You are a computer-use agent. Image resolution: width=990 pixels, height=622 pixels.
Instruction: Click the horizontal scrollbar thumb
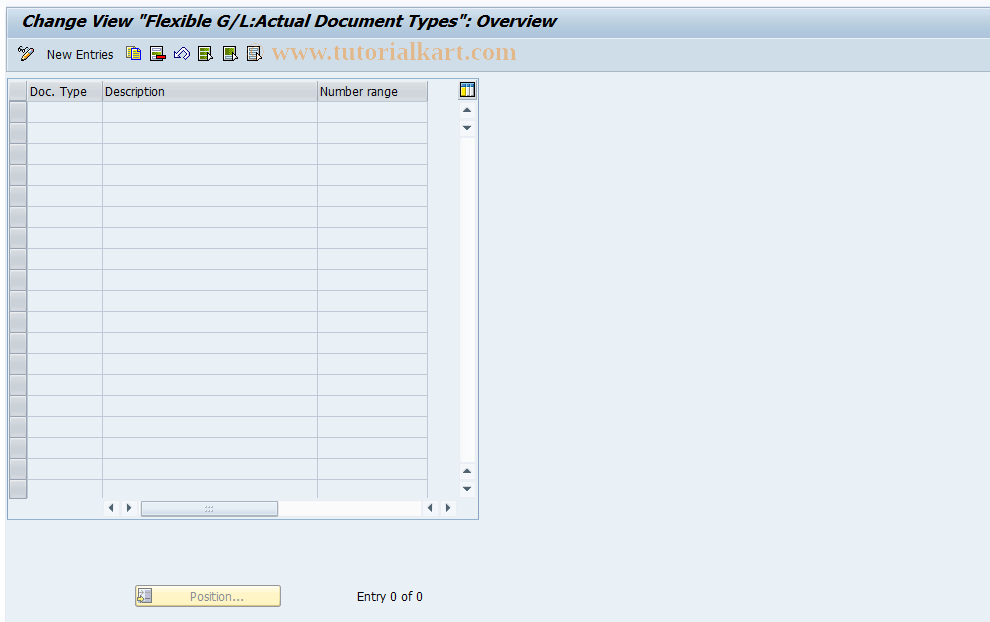(209, 508)
